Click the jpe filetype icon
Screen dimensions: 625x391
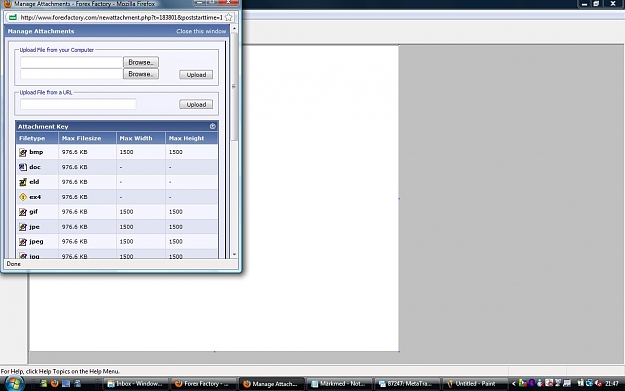(x=23, y=227)
